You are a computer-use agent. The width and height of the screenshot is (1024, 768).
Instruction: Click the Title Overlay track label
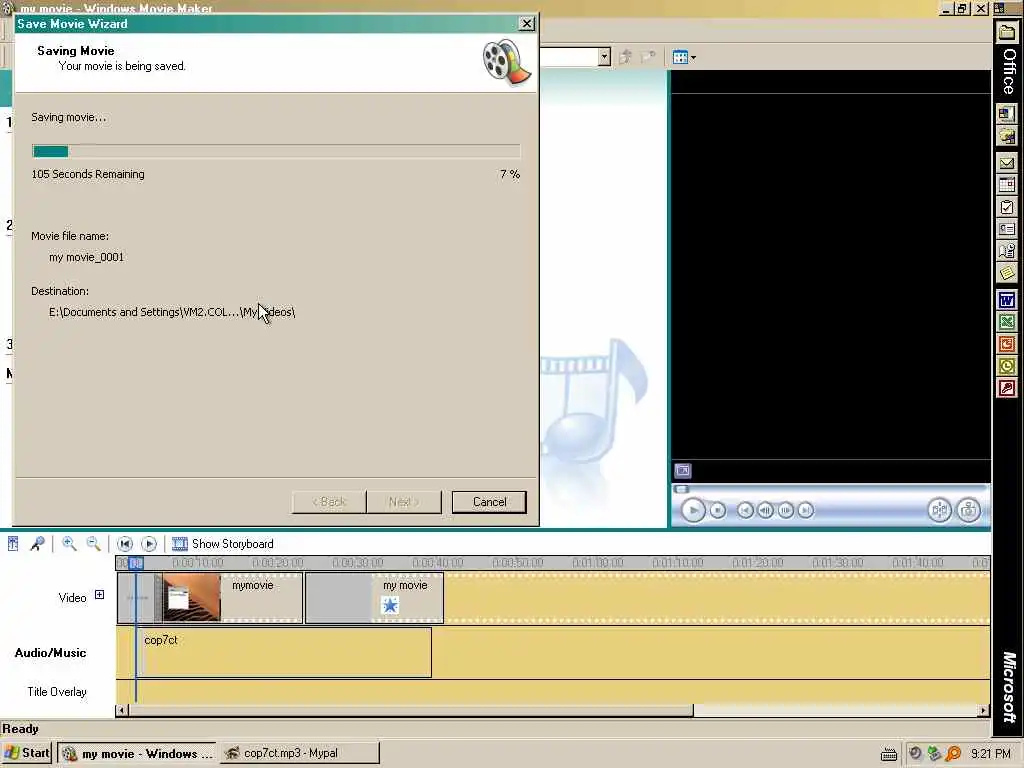coord(57,692)
